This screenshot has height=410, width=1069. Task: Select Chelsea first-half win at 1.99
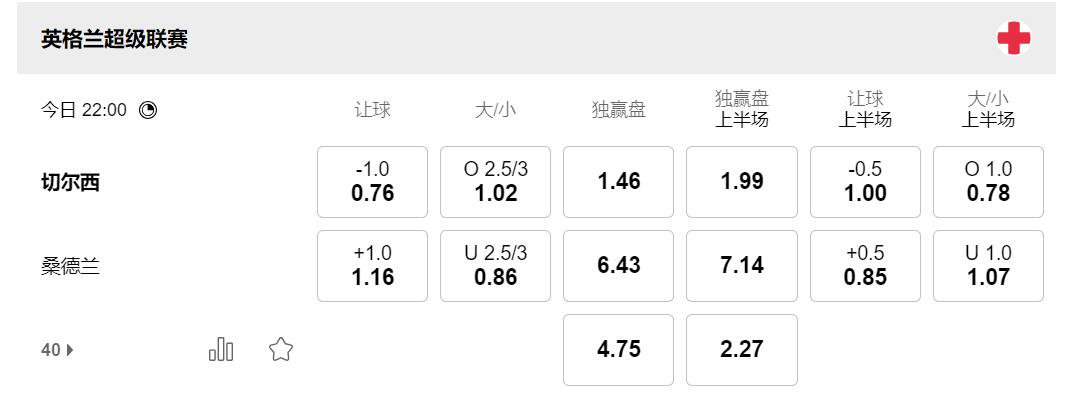click(x=742, y=182)
